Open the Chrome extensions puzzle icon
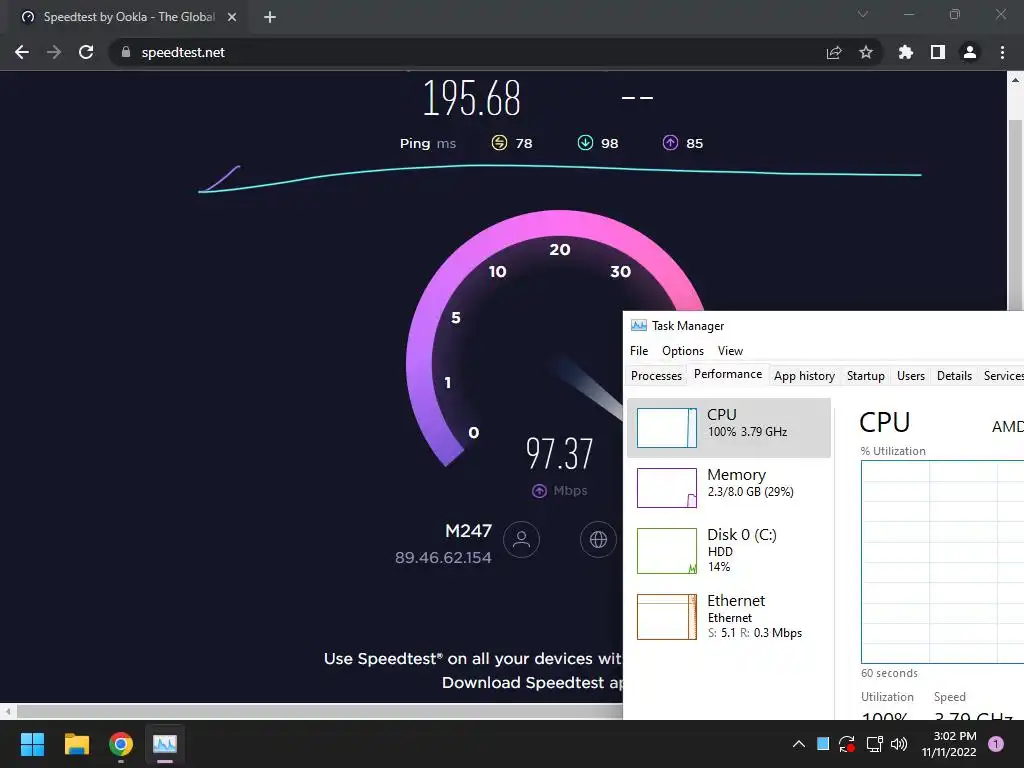This screenshot has height=768, width=1024. coord(905,52)
